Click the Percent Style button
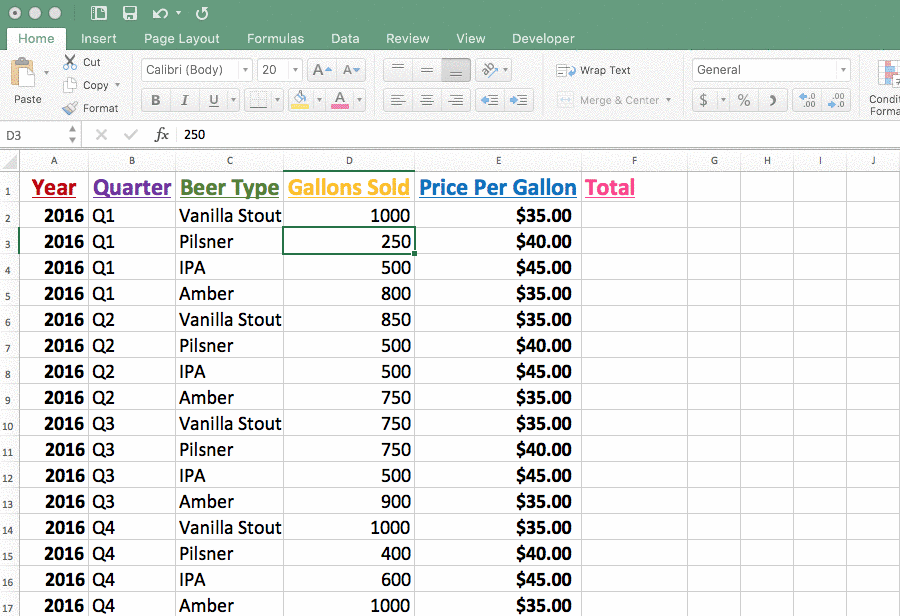This screenshot has height=616, width=900. coord(743,100)
